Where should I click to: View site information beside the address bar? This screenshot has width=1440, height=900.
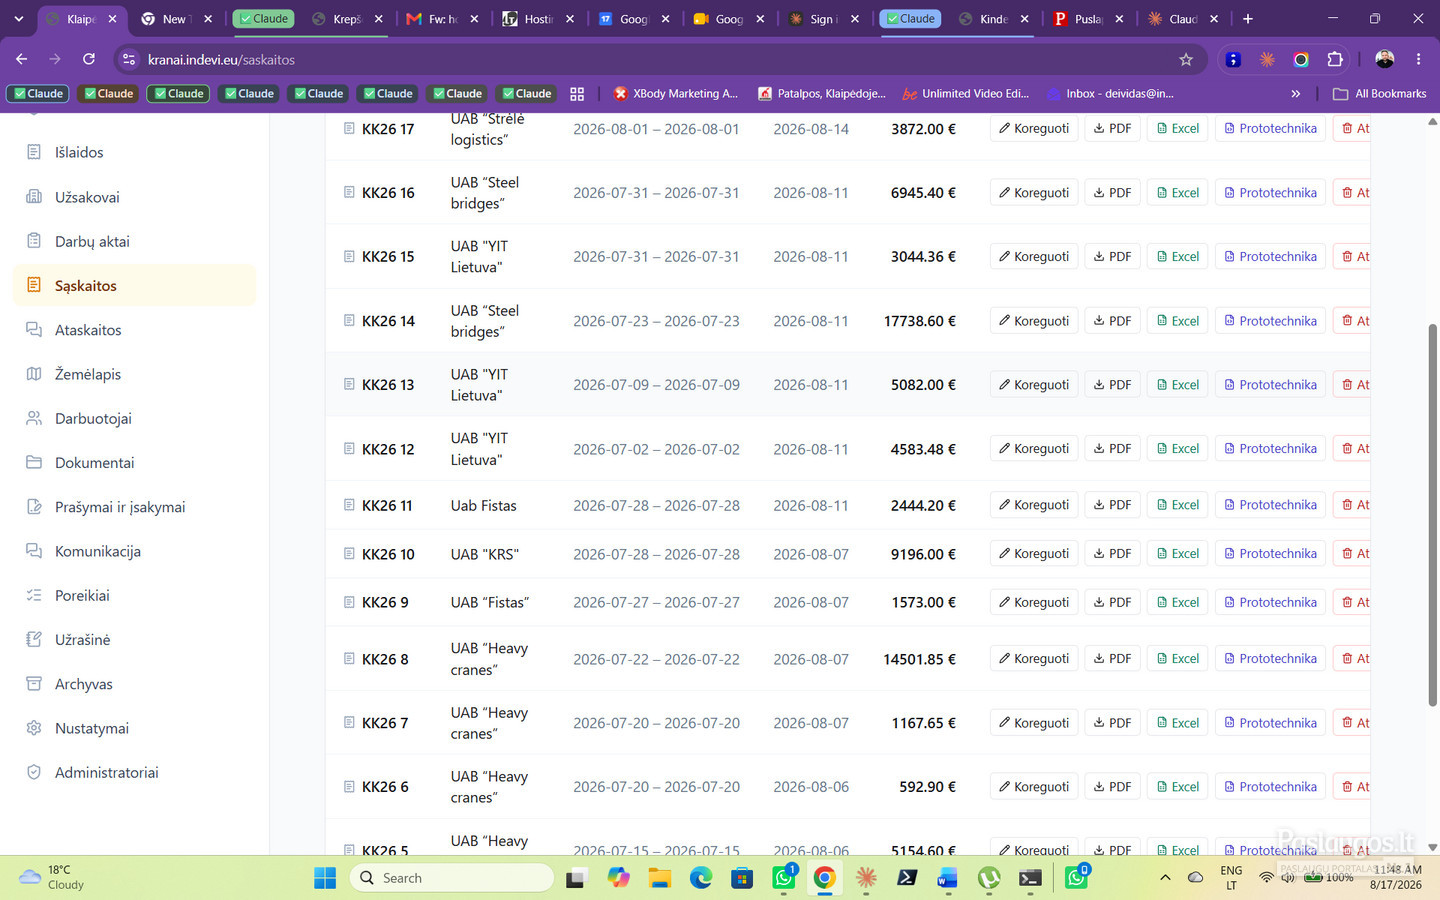[x=129, y=60]
